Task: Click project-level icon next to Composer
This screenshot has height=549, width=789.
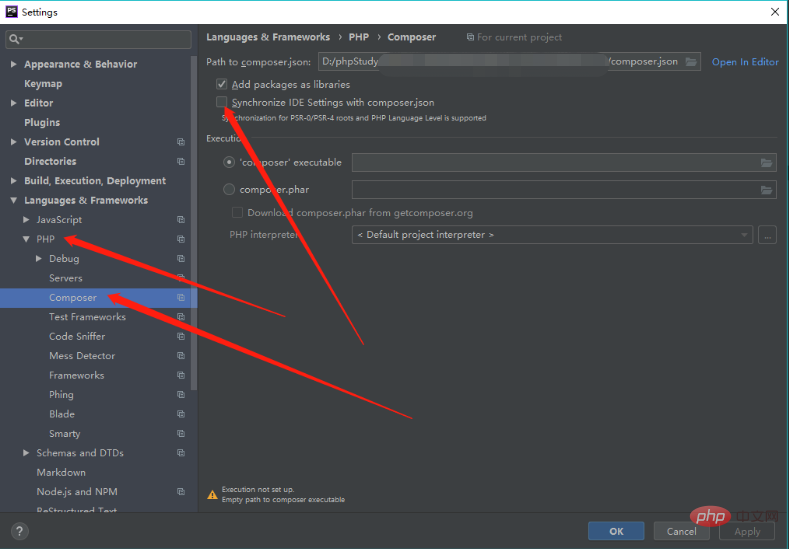Action: click(x=181, y=297)
